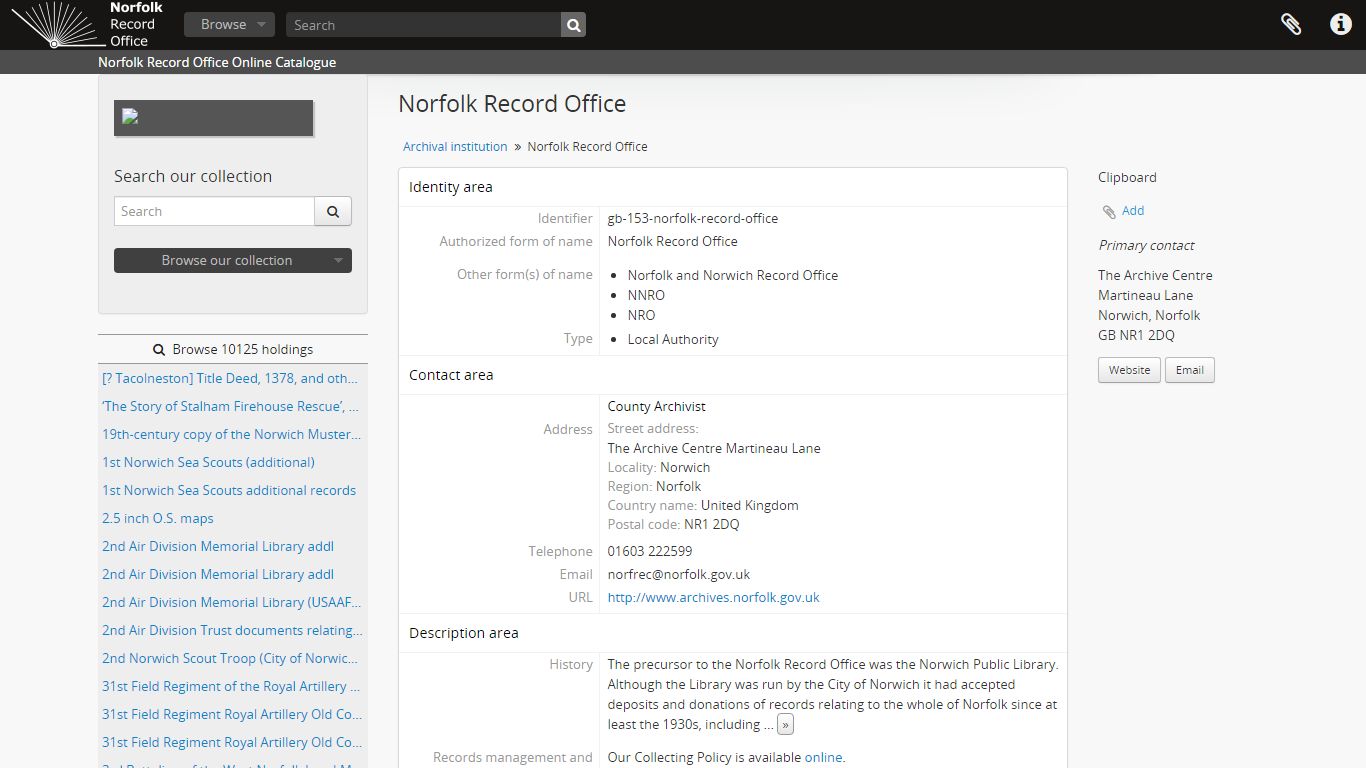The image size is (1366, 768).
Task: Click postal code NR1 2DQ in address
Action: pos(712,524)
